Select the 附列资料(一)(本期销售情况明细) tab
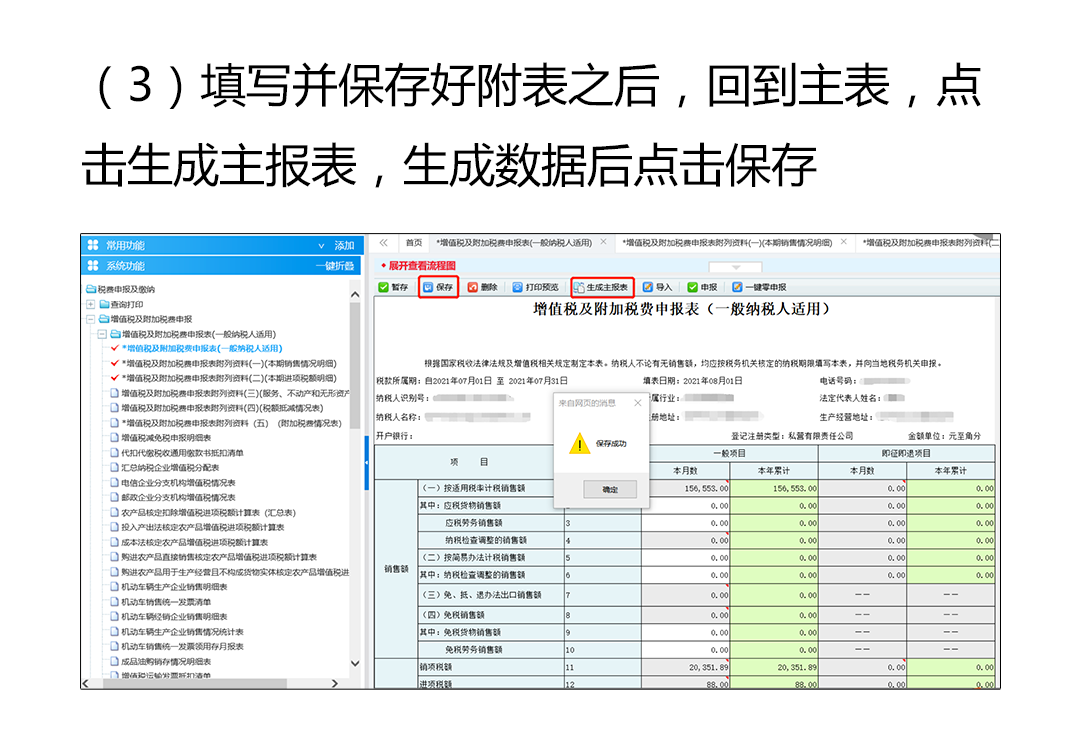This screenshot has width=1080, height=753. click(727, 243)
